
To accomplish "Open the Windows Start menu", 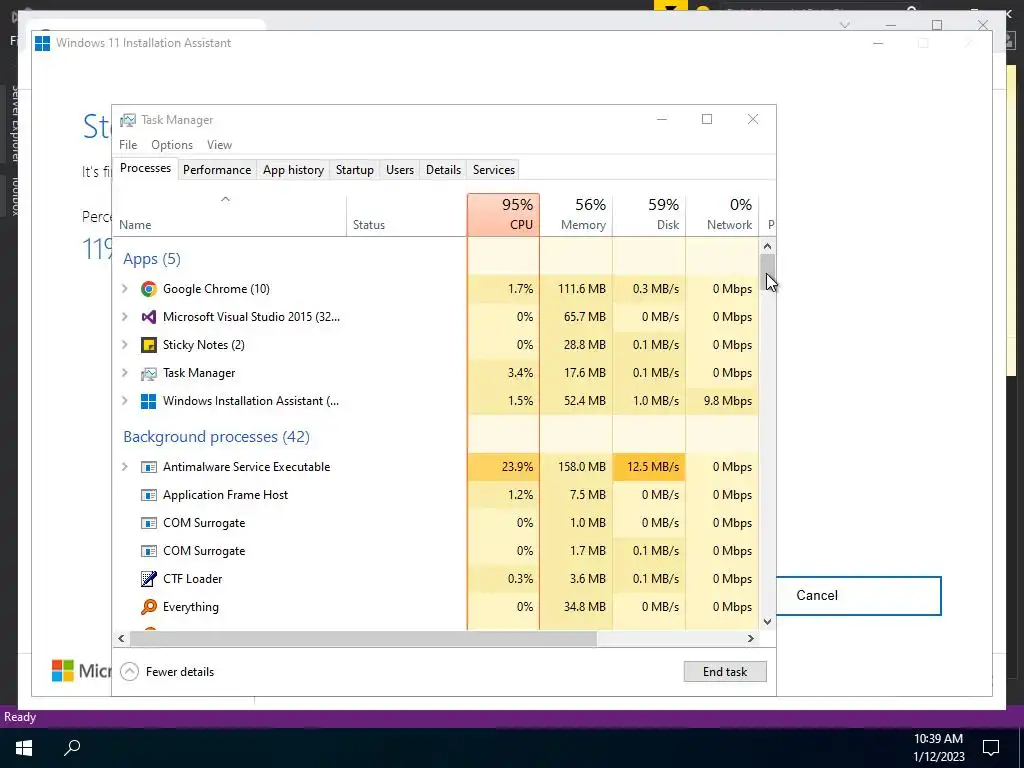I will click(24, 747).
